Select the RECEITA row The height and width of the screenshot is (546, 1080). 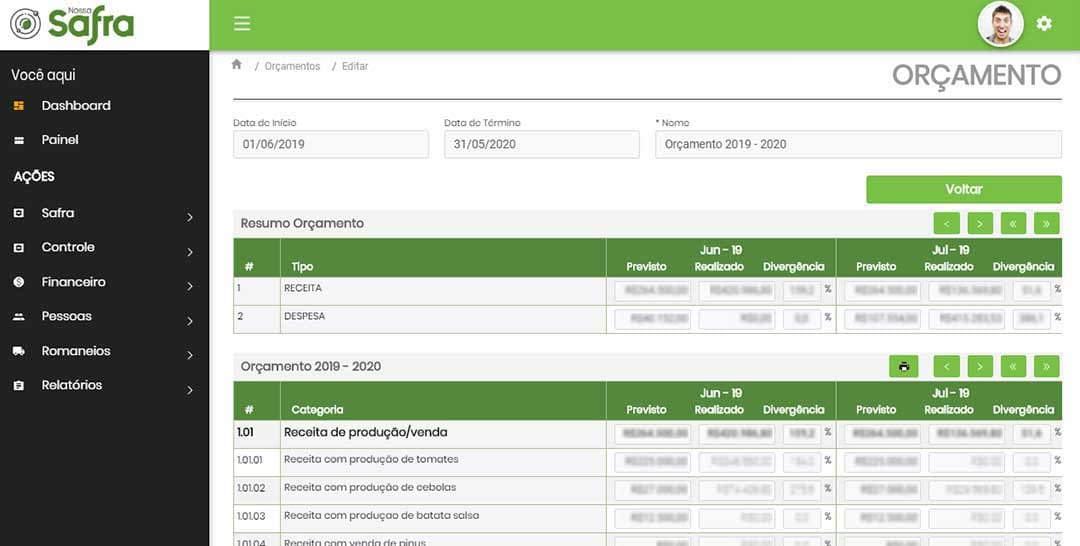(x=647, y=291)
